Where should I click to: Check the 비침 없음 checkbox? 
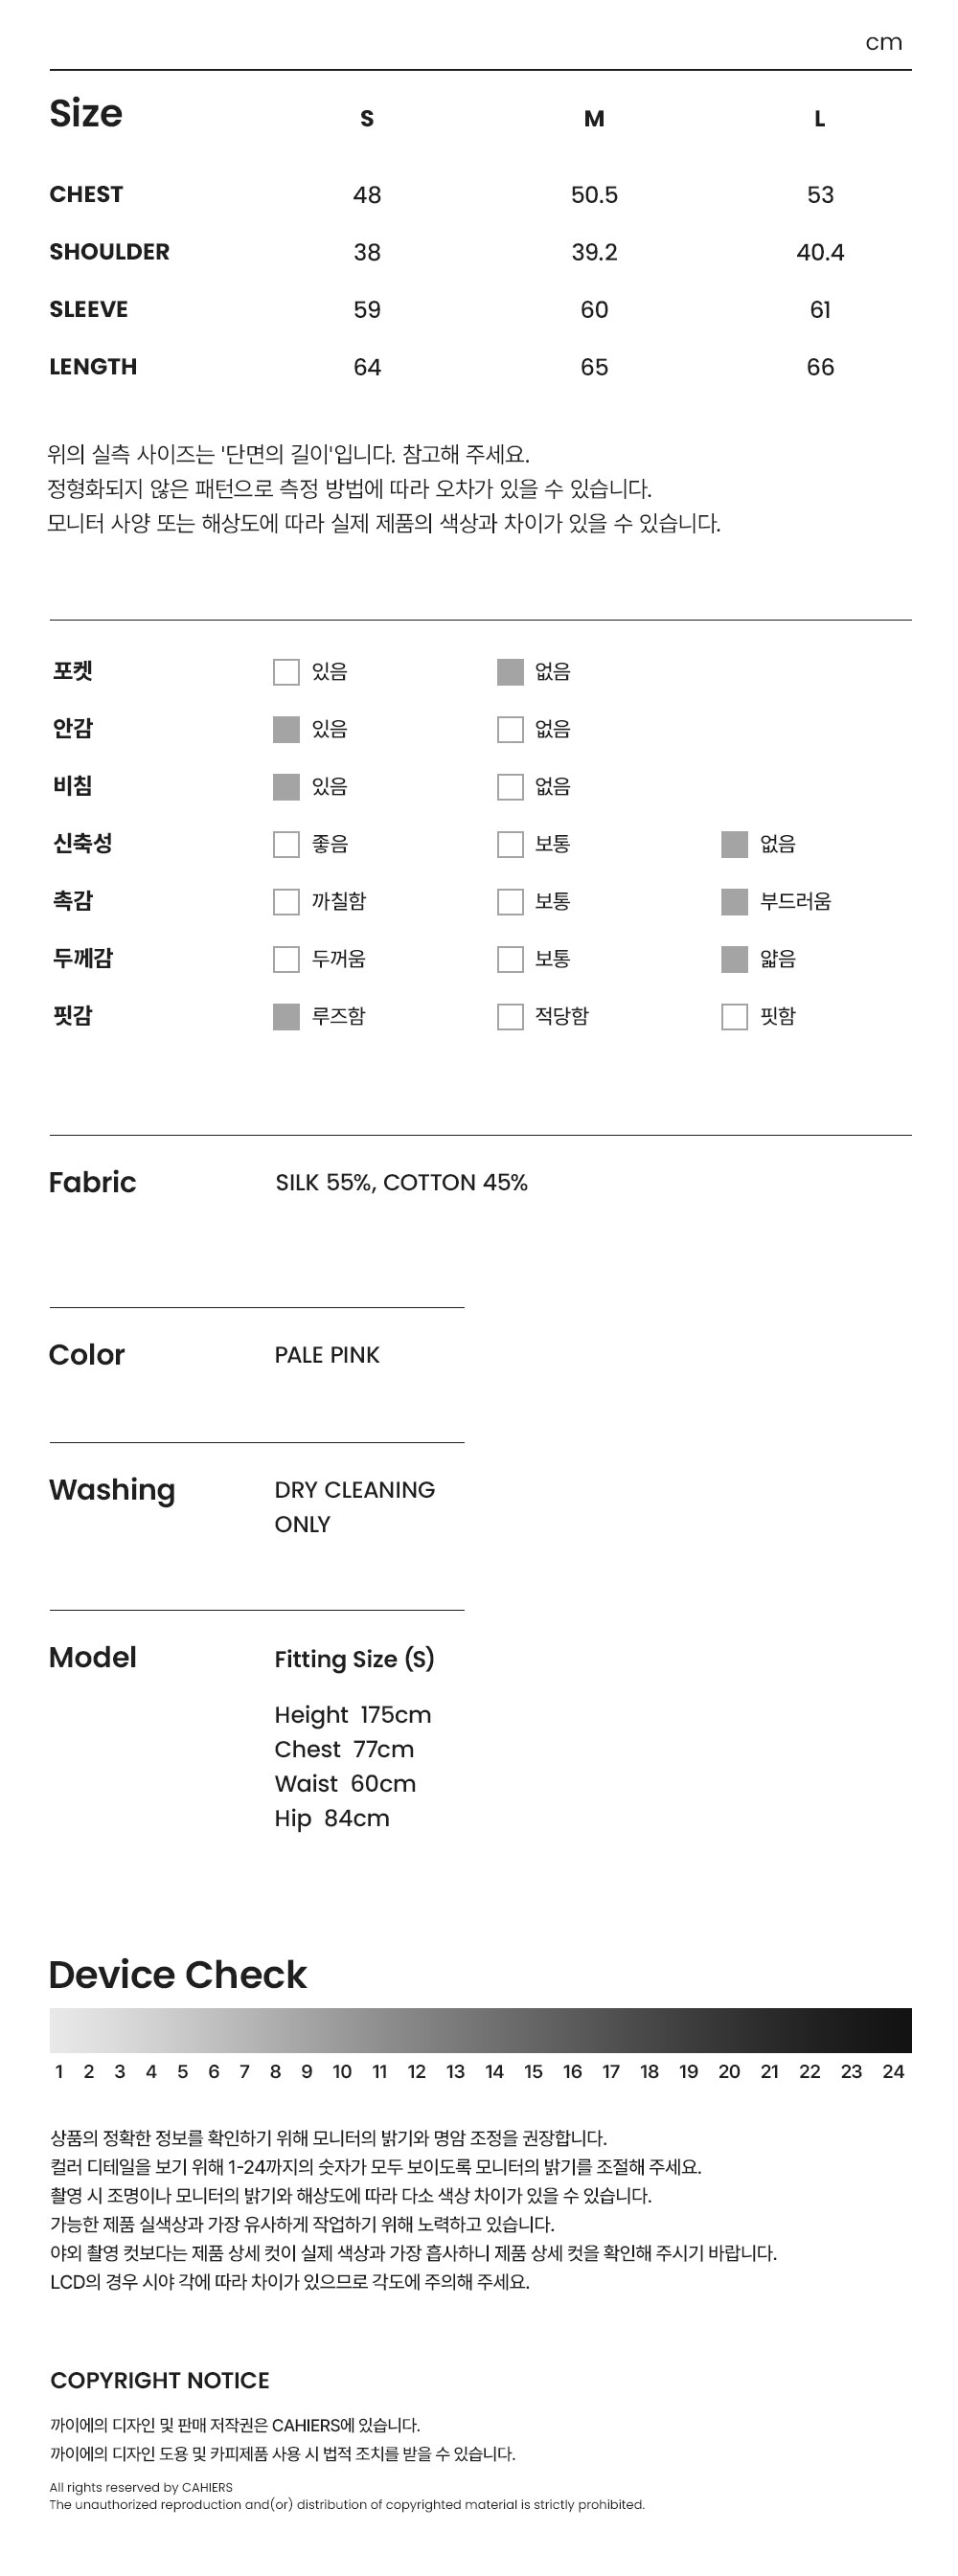pos(510,787)
